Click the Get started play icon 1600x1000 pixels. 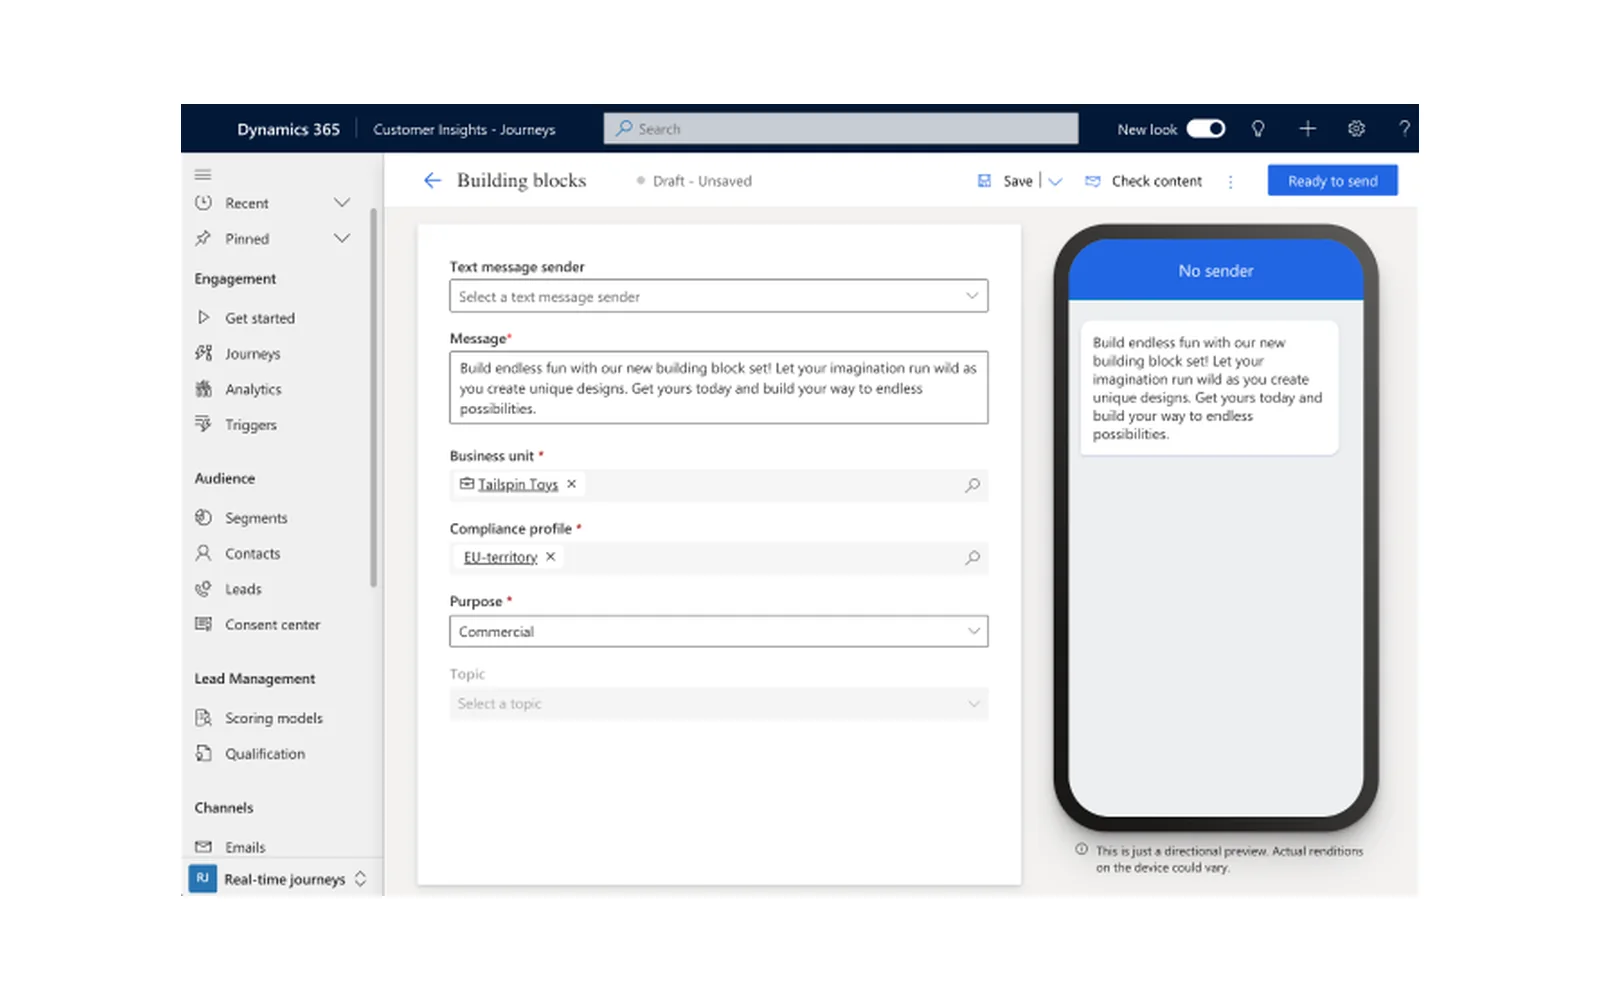point(203,317)
